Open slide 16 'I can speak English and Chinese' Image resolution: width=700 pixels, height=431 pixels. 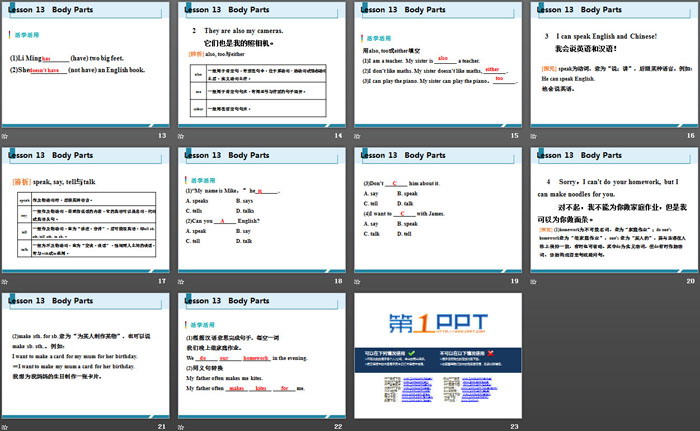[613, 64]
